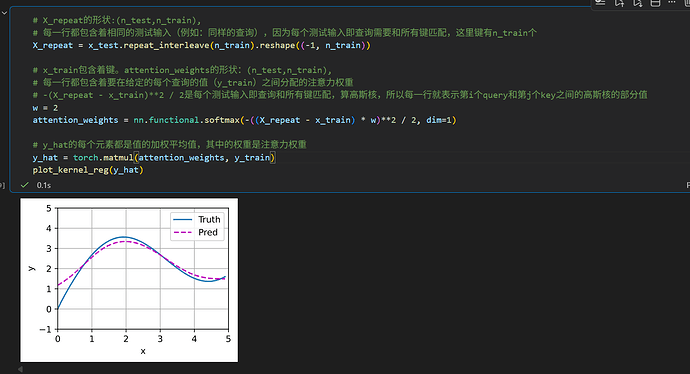Click the 'y_train' argument in torch.matmul
690x374 pixels.
point(252,158)
